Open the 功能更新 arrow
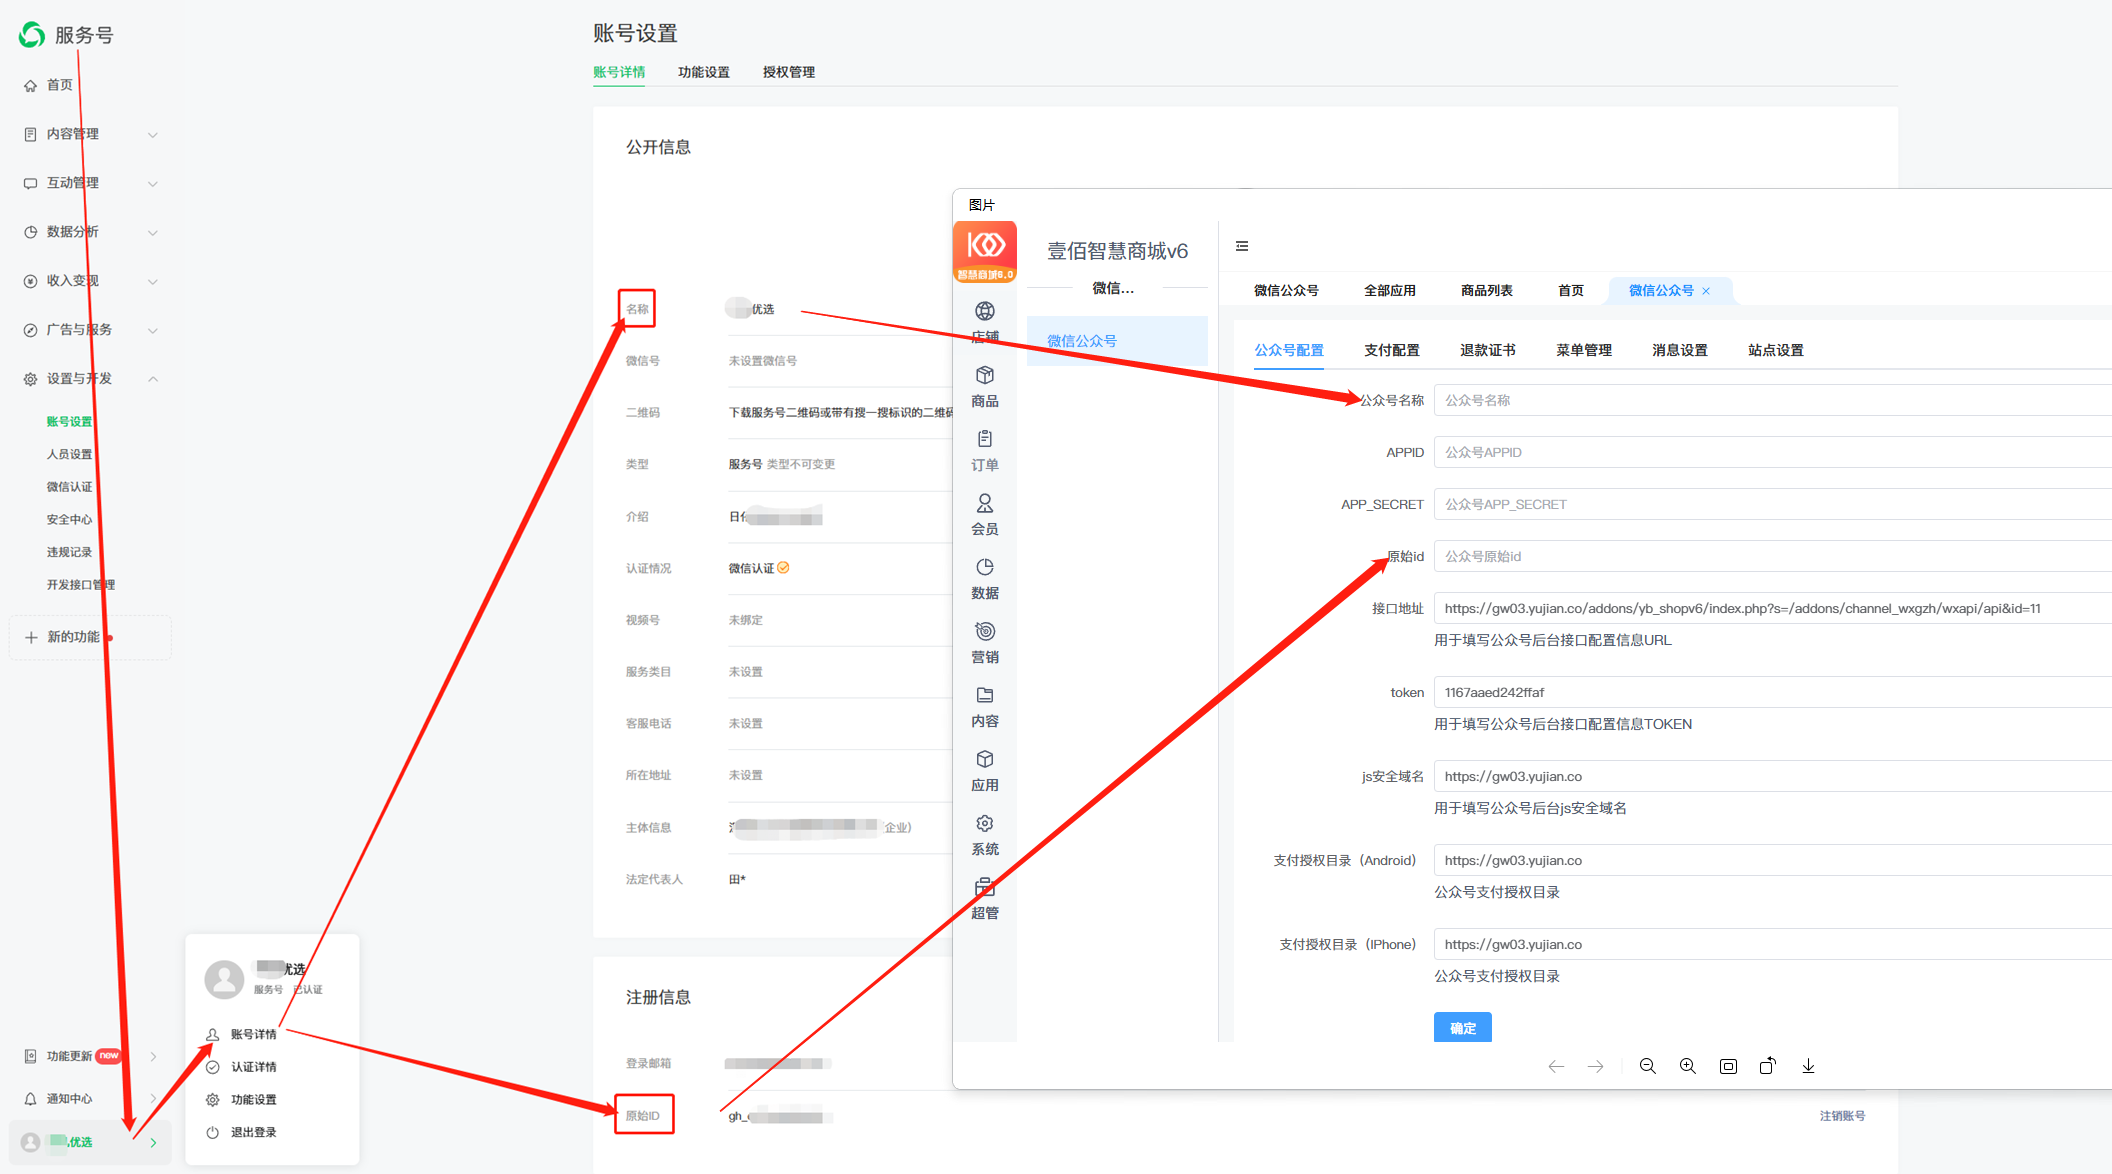 pyautogui.click(x=153, y=1056)
